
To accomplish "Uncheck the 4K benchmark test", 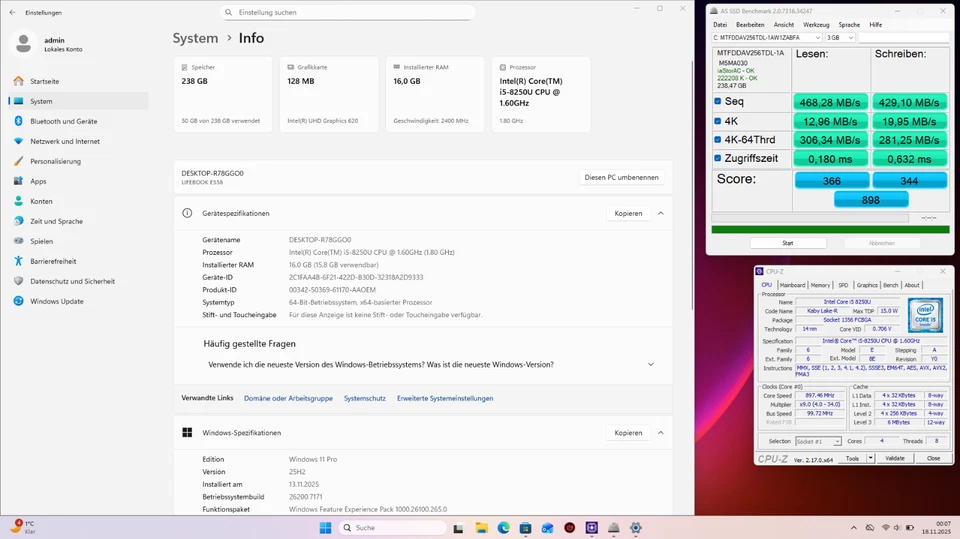I will point(718,121).
